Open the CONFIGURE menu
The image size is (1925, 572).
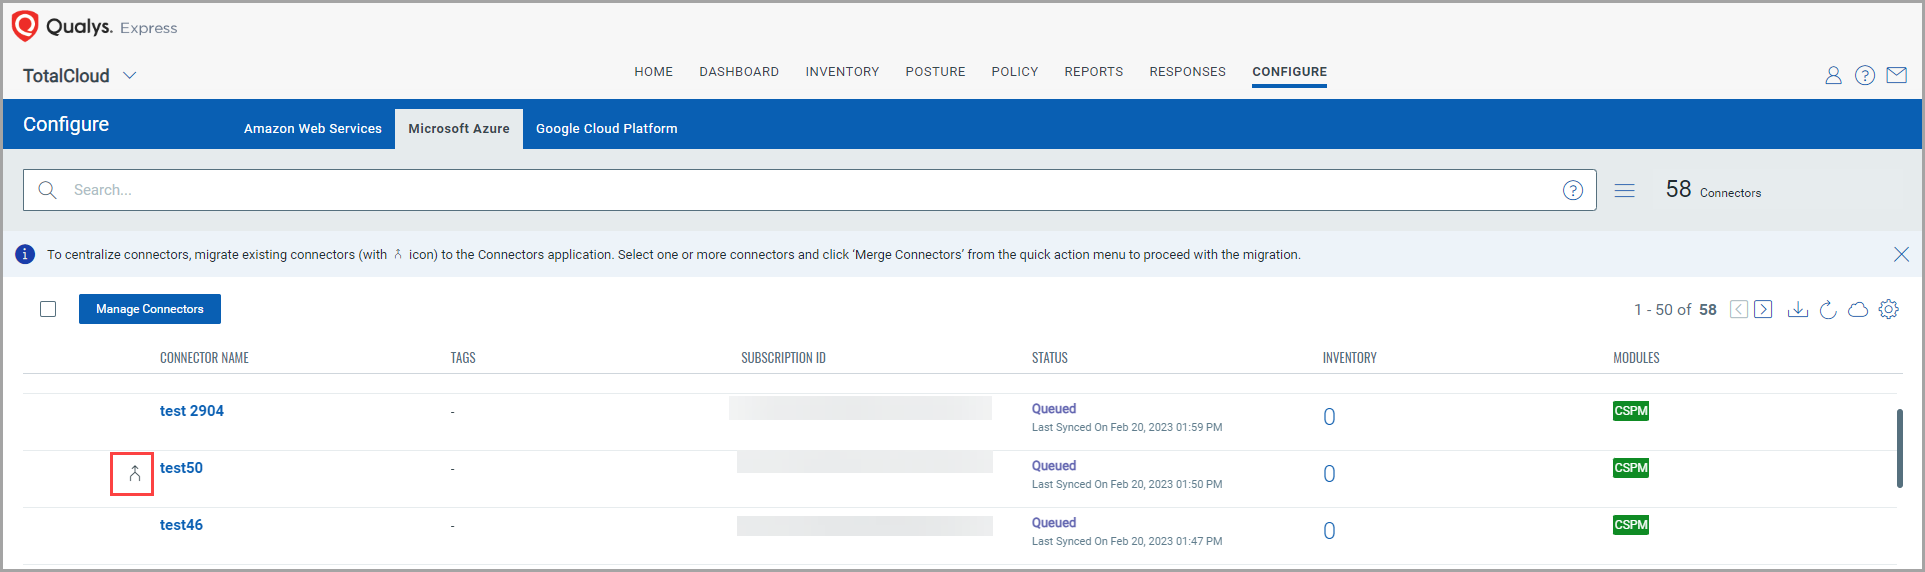1289,72
